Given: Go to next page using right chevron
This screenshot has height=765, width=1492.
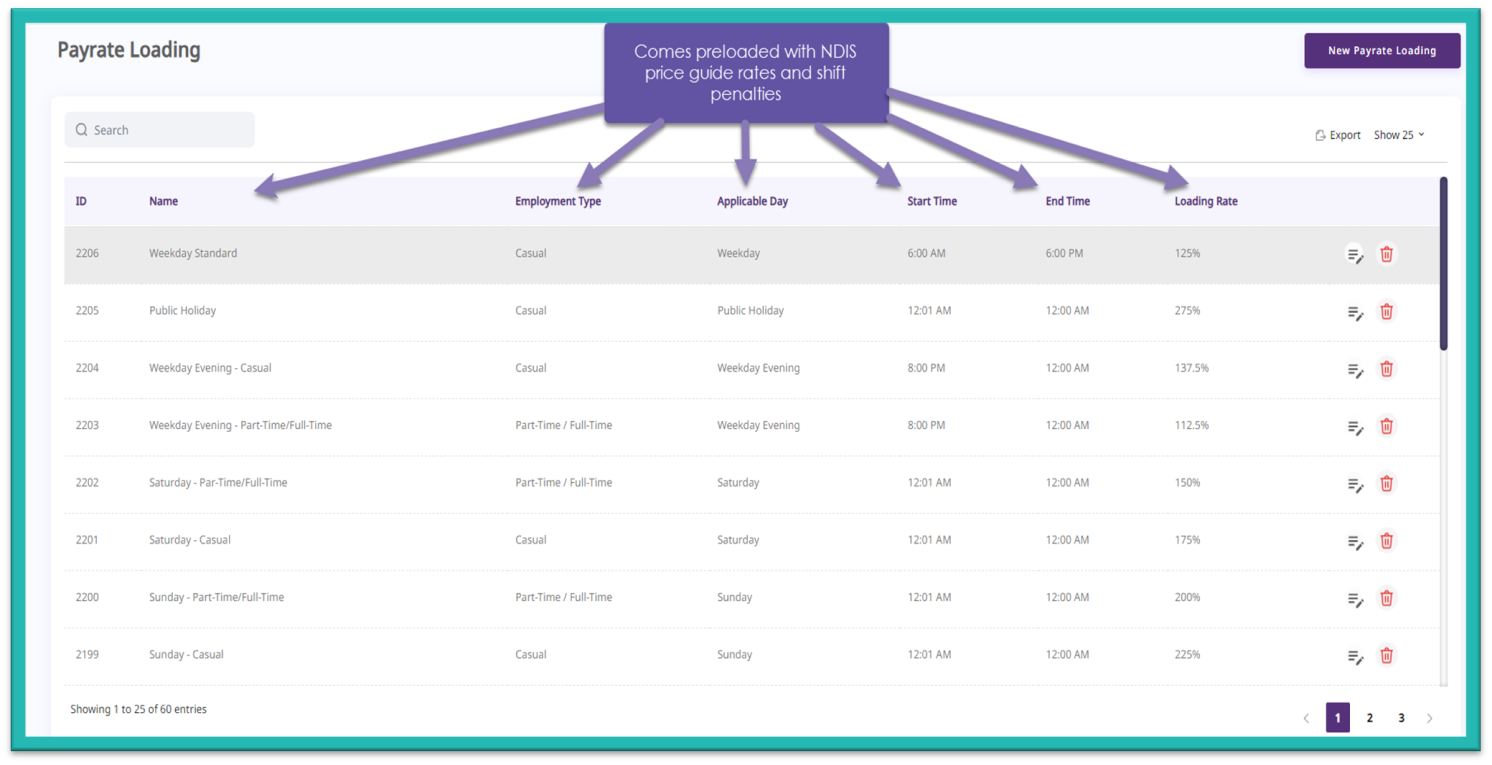Looking at the screenshot, I should click(1429, 718).
